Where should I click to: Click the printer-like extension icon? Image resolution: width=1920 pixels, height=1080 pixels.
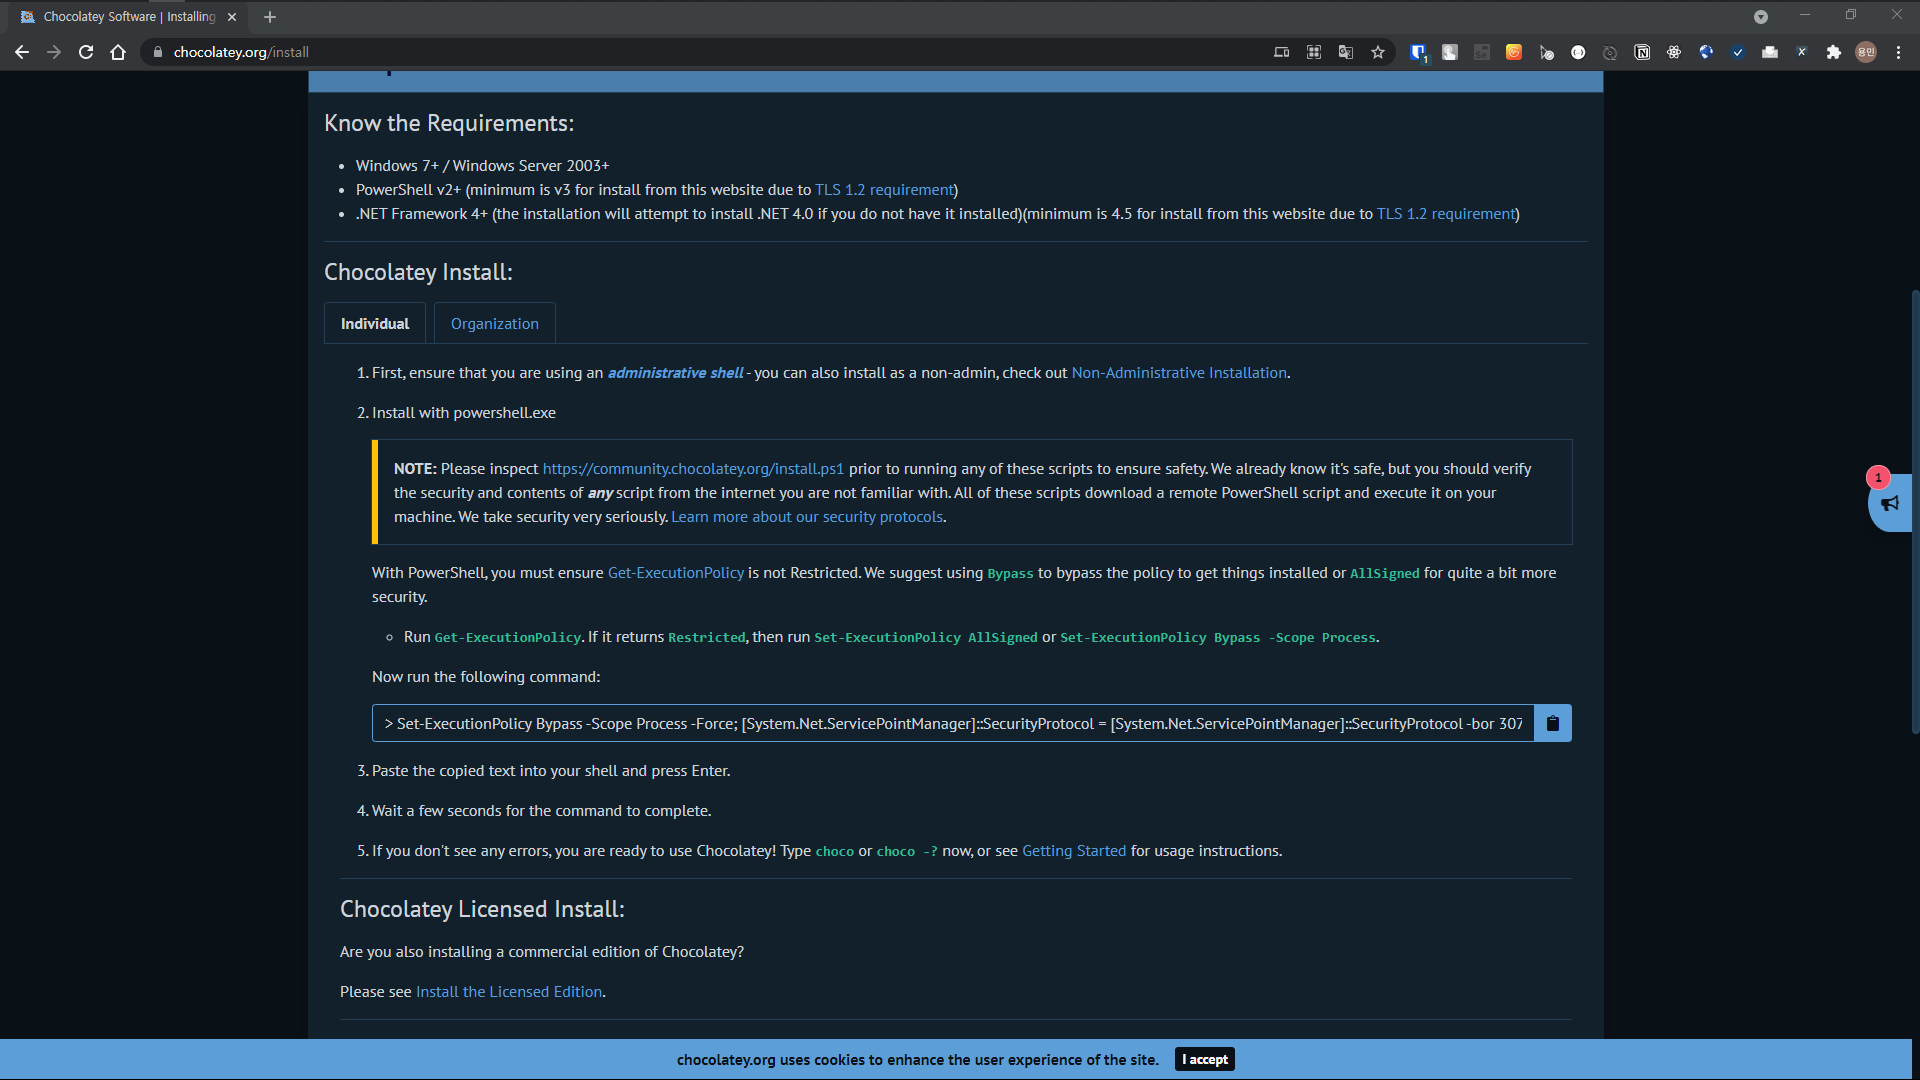click(1770, 52)
